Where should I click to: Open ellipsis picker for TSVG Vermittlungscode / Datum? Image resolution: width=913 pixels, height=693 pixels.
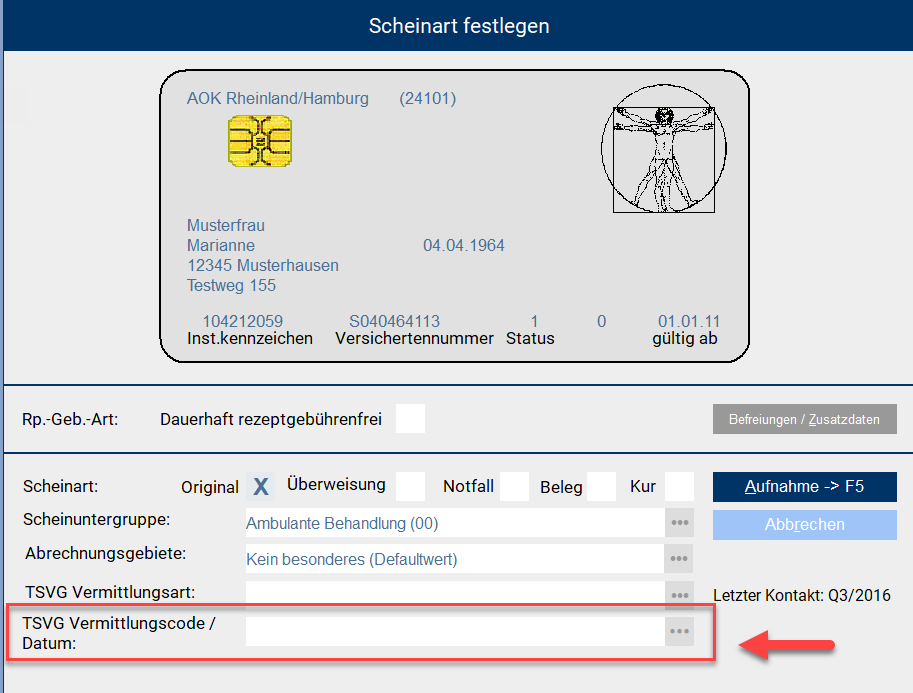pyautogui.click(x=680, y=631)
